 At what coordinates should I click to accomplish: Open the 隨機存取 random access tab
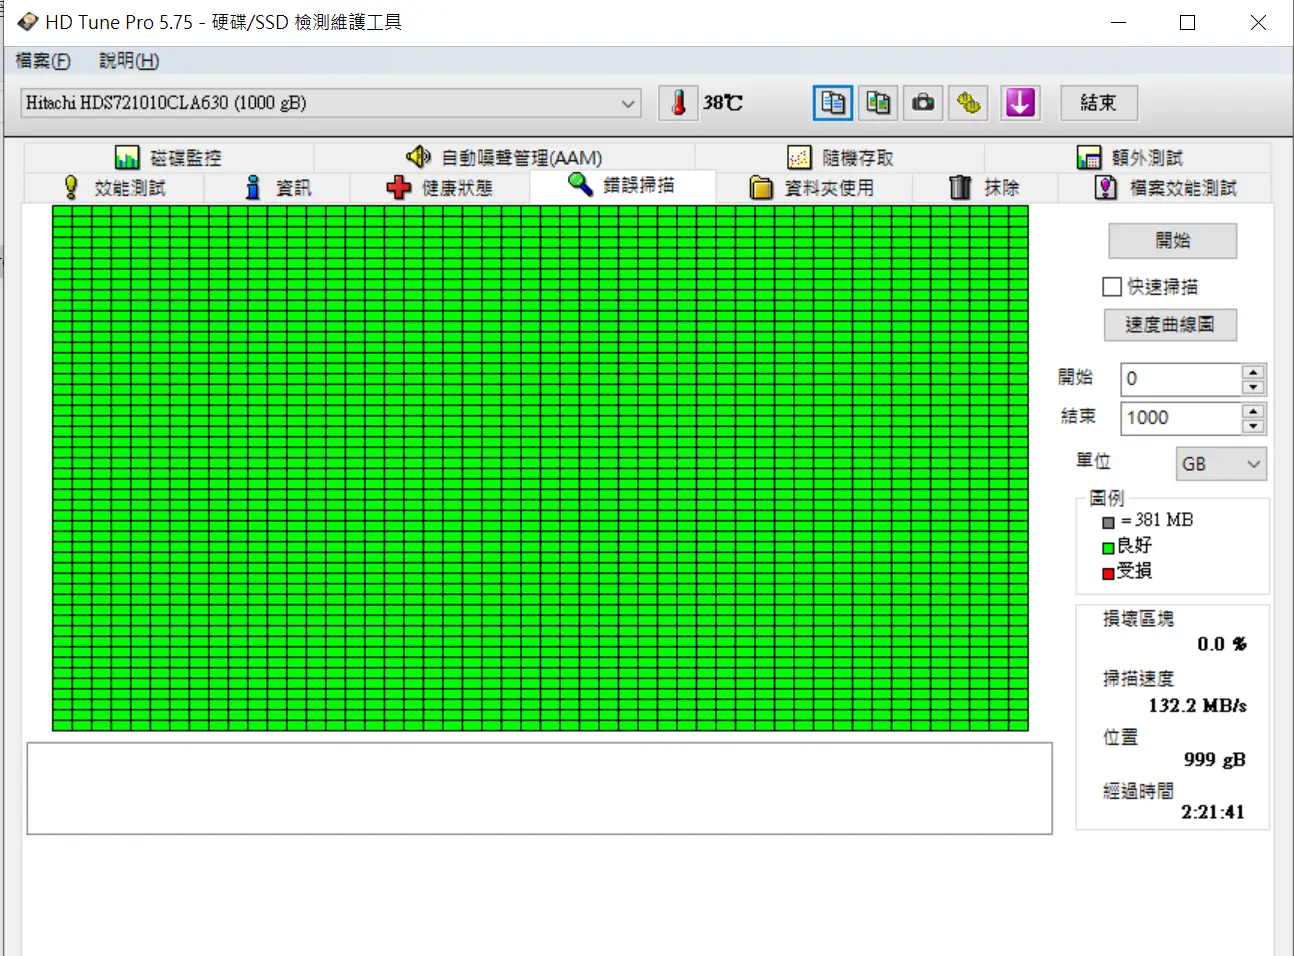coord(840,158)
